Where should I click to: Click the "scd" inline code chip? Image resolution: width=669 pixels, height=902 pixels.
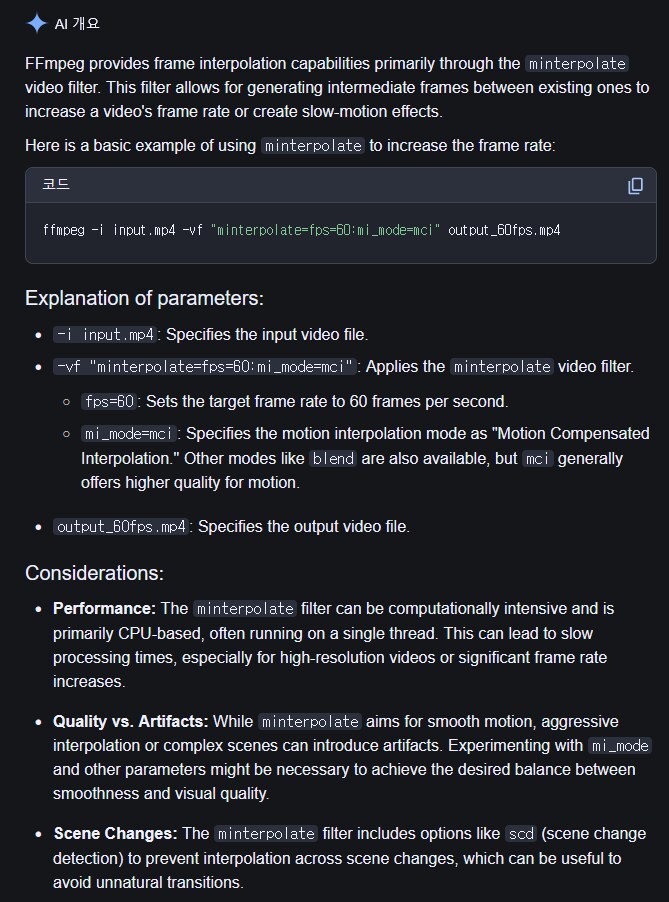tap(520, 834)
